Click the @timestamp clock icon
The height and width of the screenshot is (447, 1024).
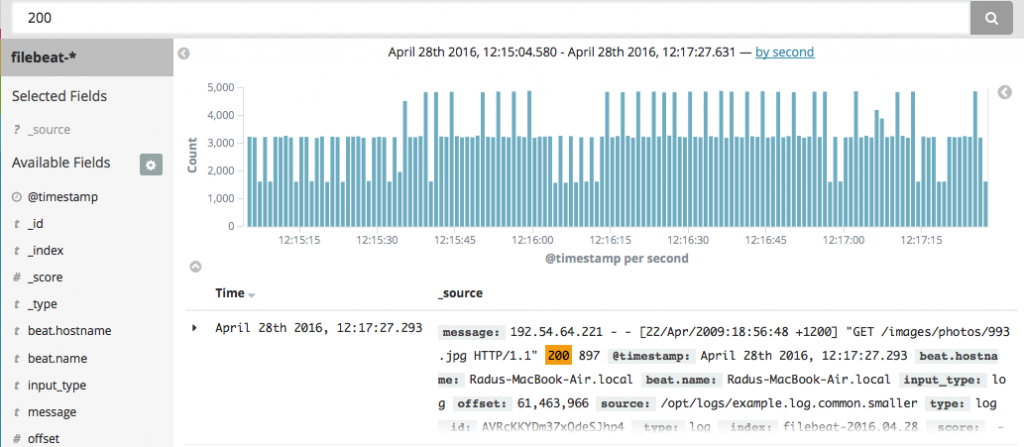pyautogui.click(x=17, y=198)
